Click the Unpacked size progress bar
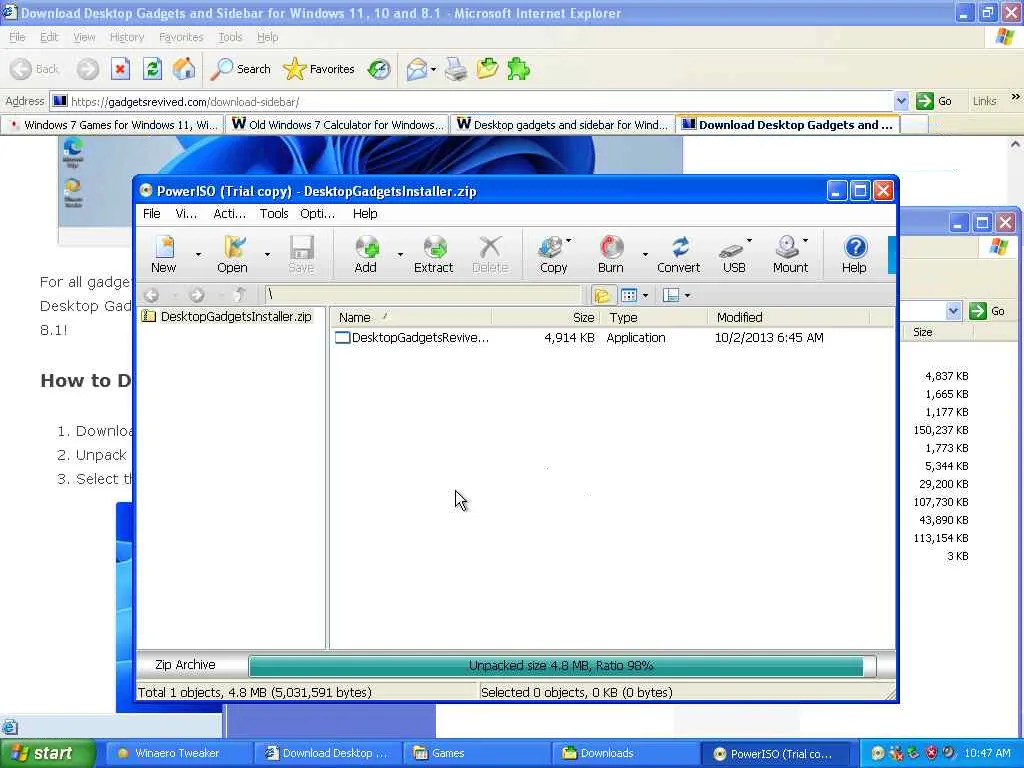Image resolution: width=1024 pixels, height=768 pixels. click(562, 665)
